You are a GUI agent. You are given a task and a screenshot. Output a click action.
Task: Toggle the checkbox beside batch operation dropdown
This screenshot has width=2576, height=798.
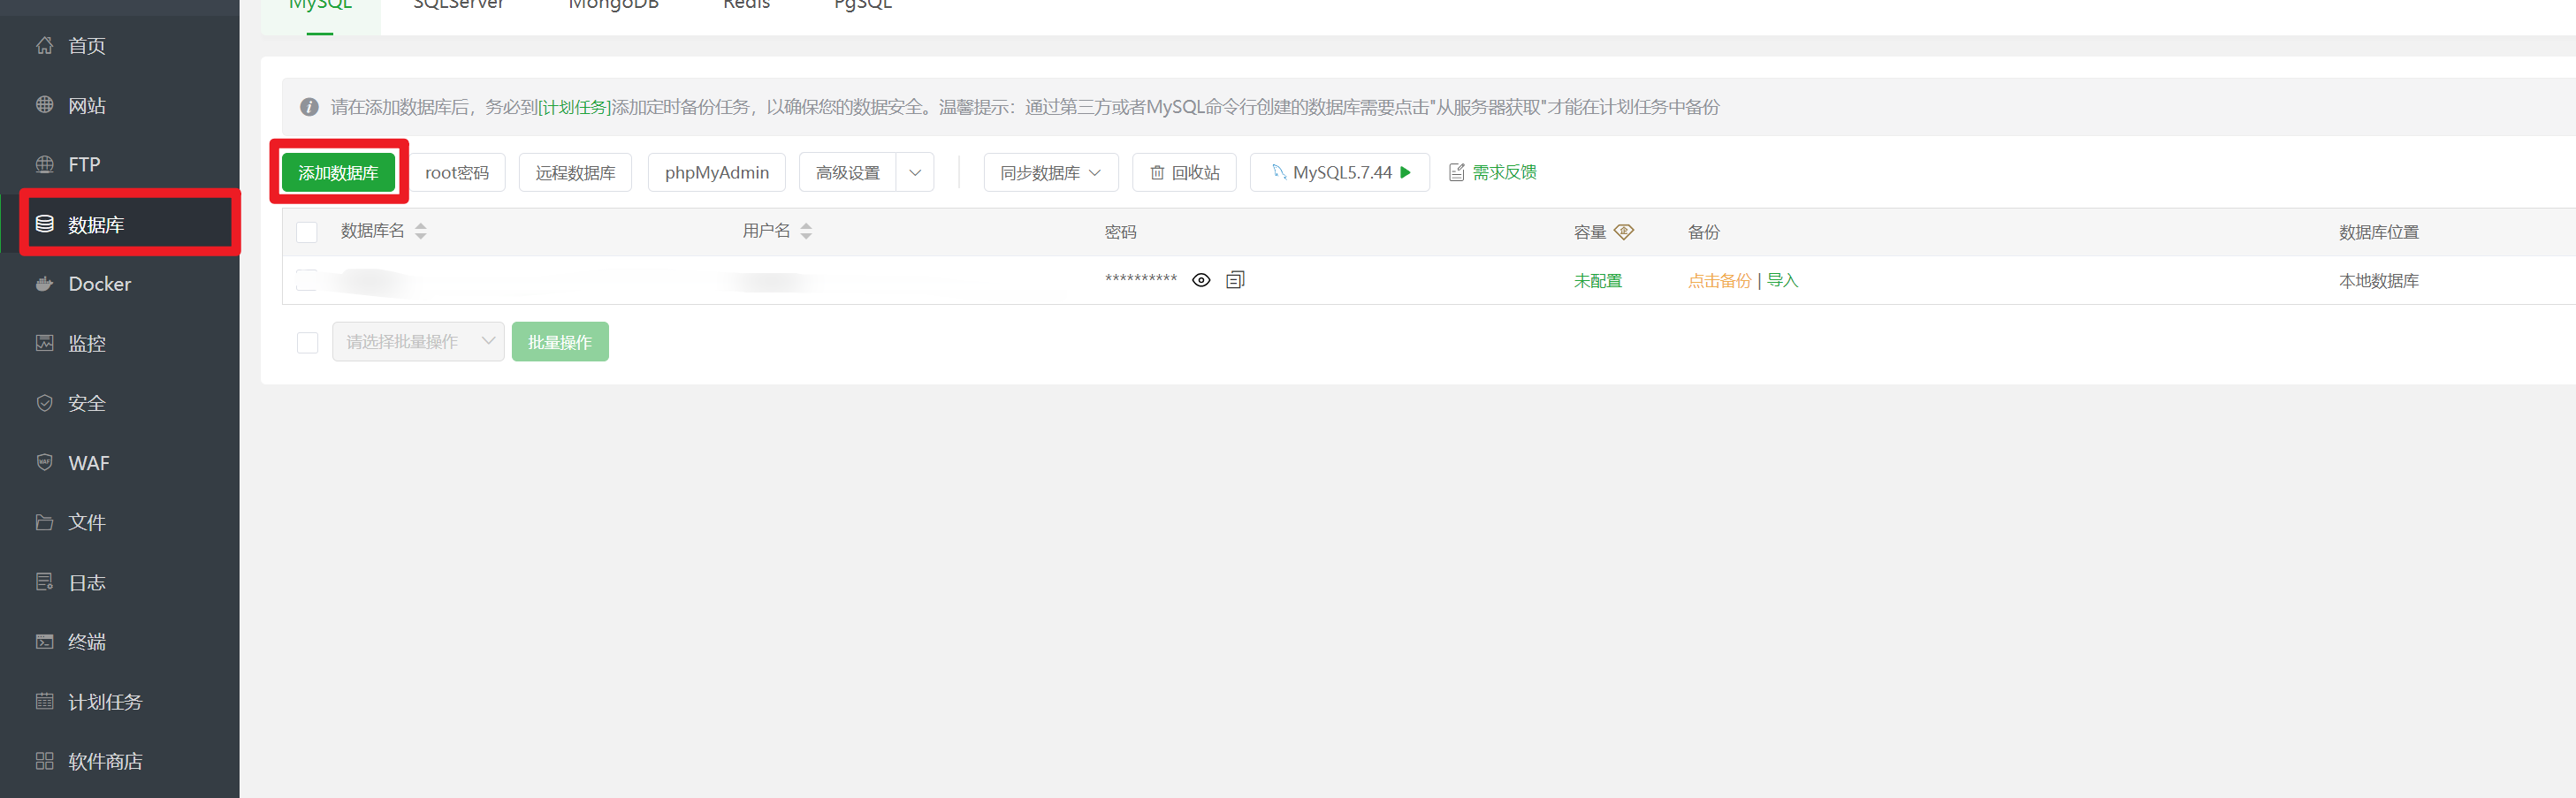click(x=307, y=343)
